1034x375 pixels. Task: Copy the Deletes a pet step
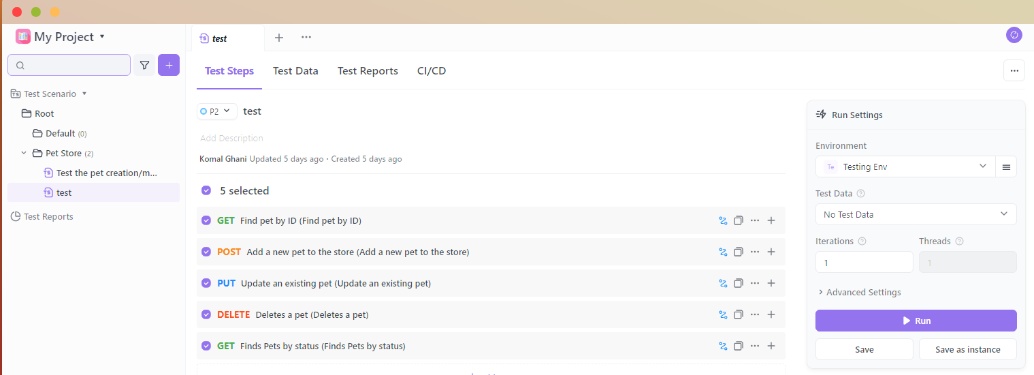(739, 315)
